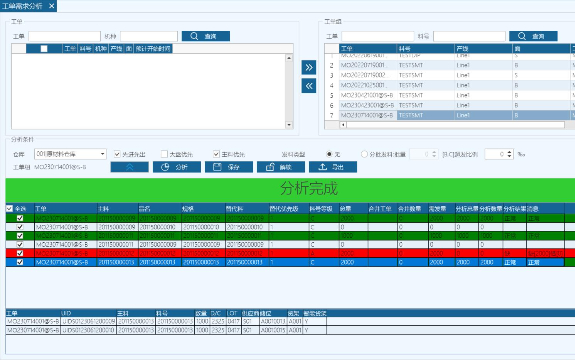Click the 保存 save button
The image size is (575, 360).
[229, 167]
